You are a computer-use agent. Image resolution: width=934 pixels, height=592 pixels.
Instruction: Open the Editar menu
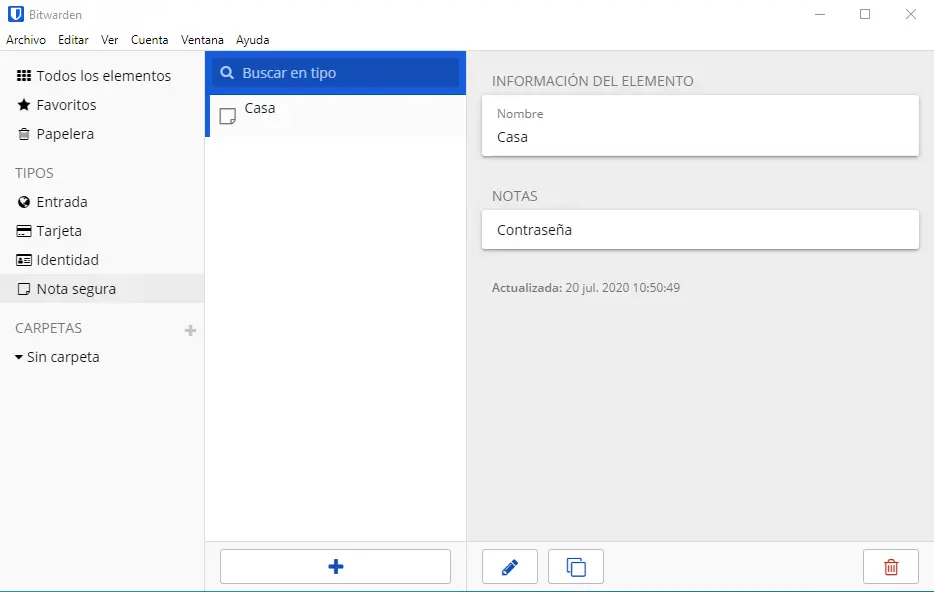73,40
